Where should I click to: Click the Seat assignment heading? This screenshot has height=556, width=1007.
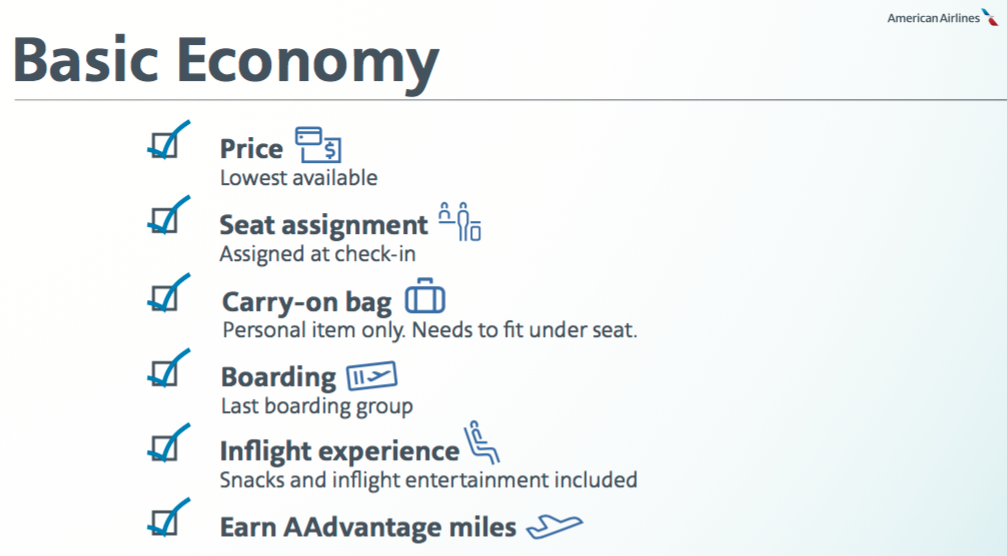click(x=324, y=225)
